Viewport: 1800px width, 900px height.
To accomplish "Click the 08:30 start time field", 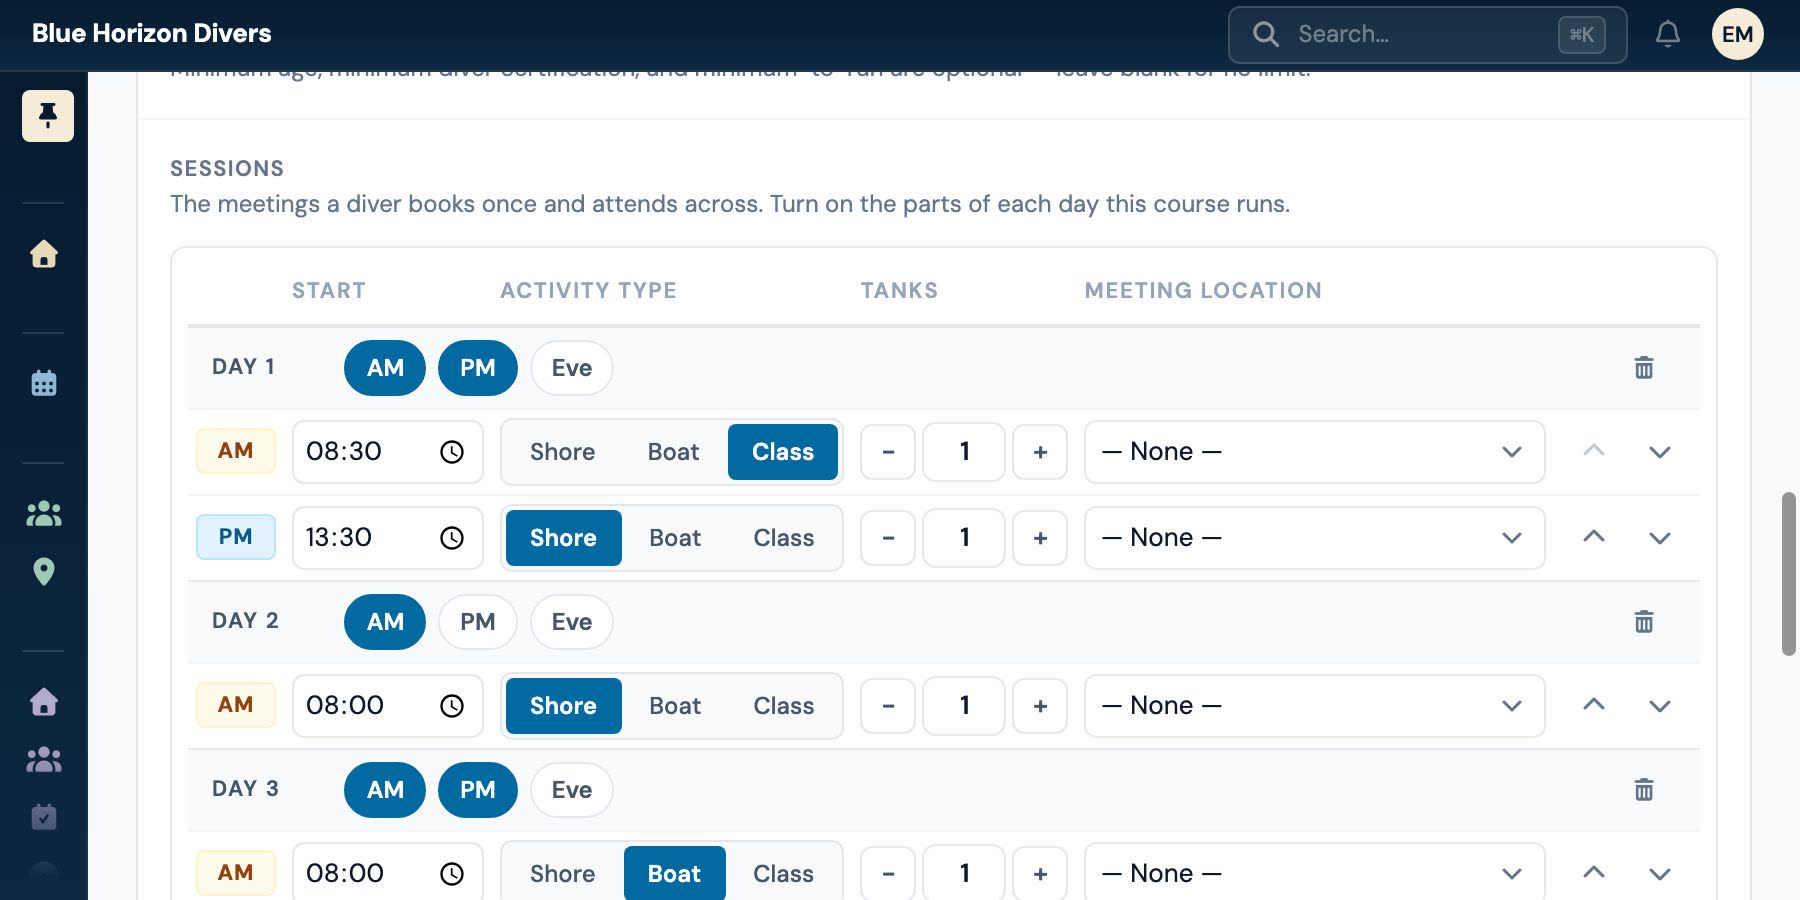I will (x=388, y=452).
